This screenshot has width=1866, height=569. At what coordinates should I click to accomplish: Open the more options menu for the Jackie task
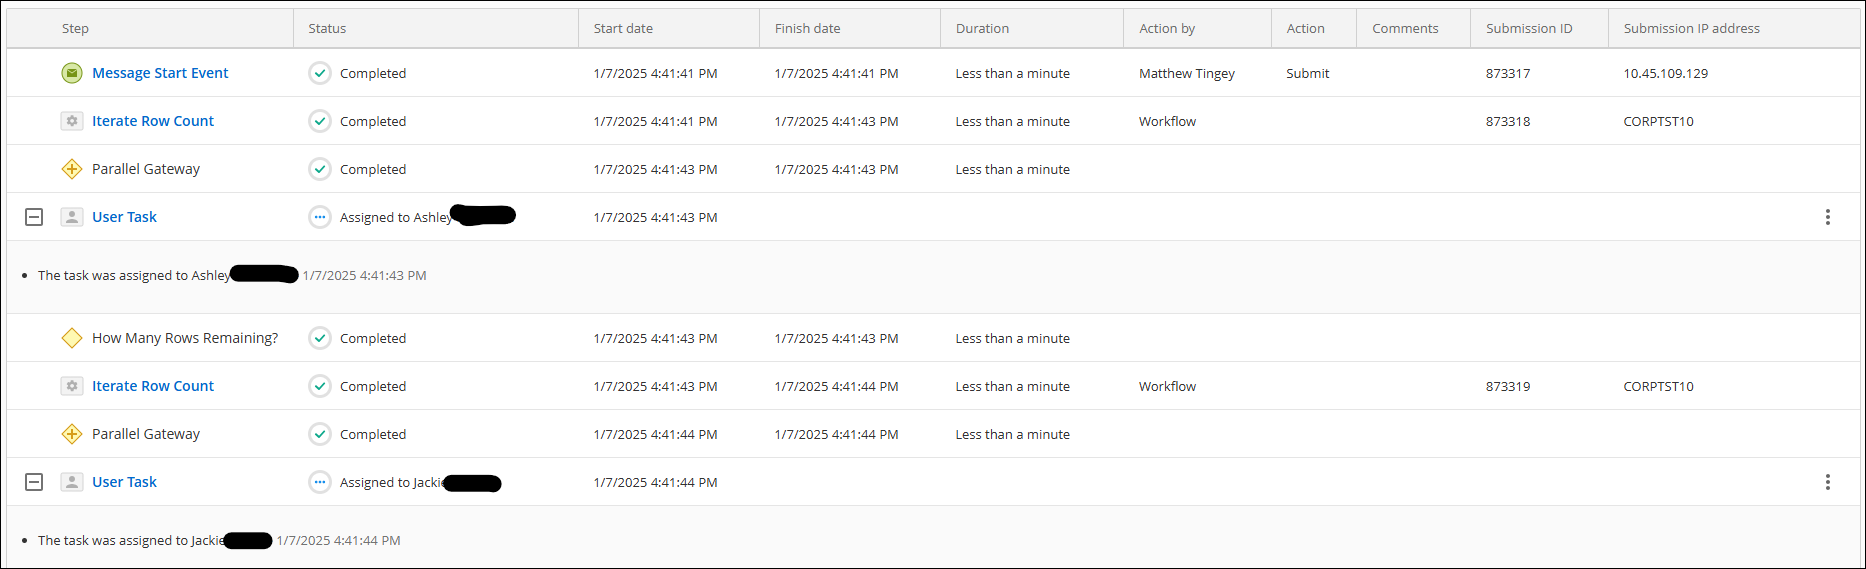point(1828,482)
